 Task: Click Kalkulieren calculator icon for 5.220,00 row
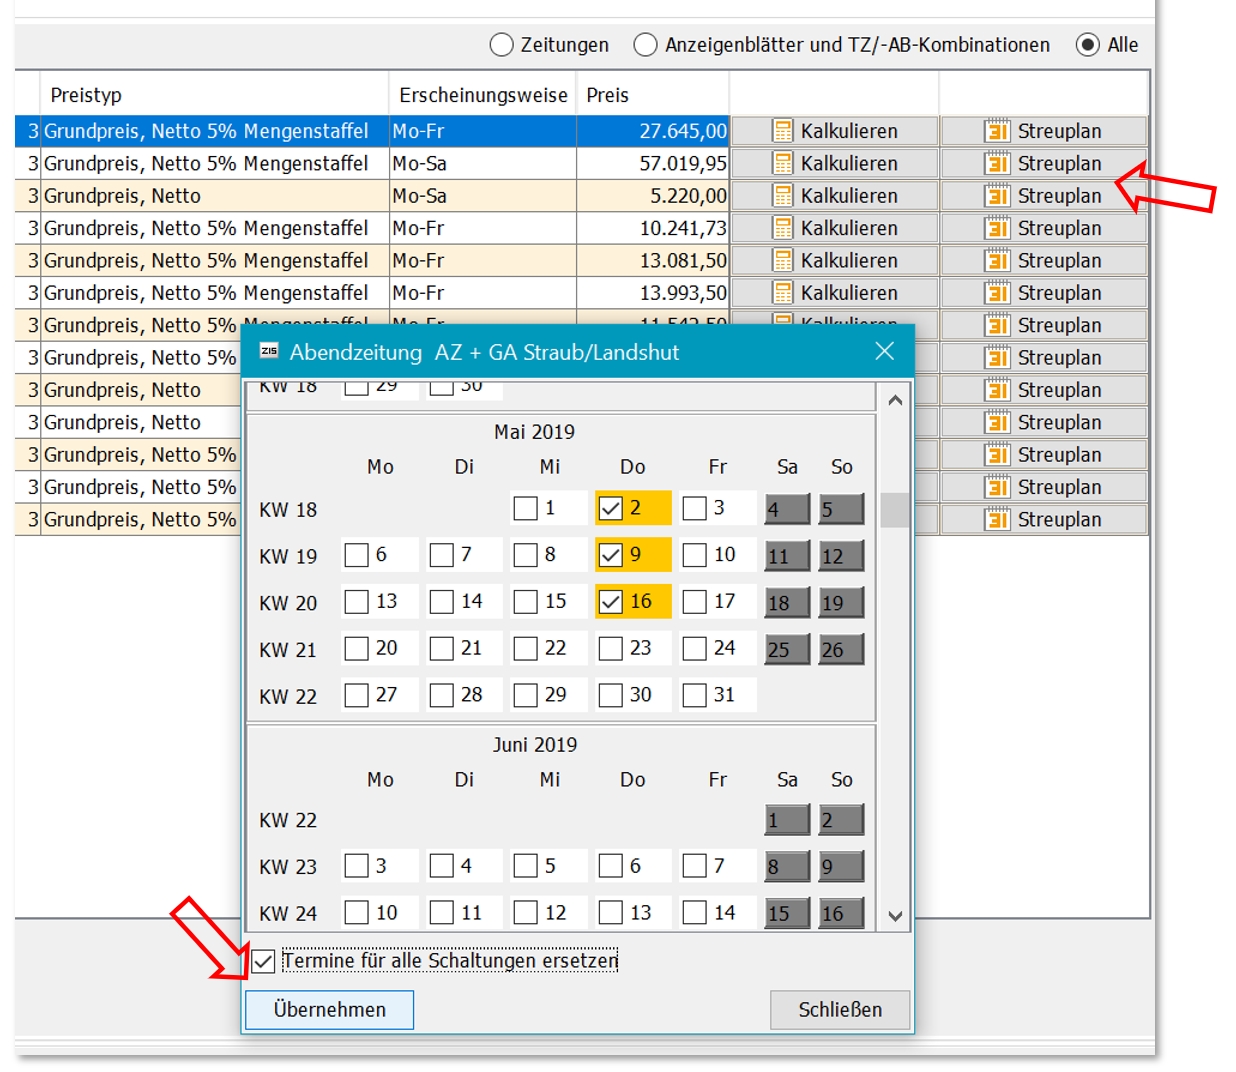[782, 196]
